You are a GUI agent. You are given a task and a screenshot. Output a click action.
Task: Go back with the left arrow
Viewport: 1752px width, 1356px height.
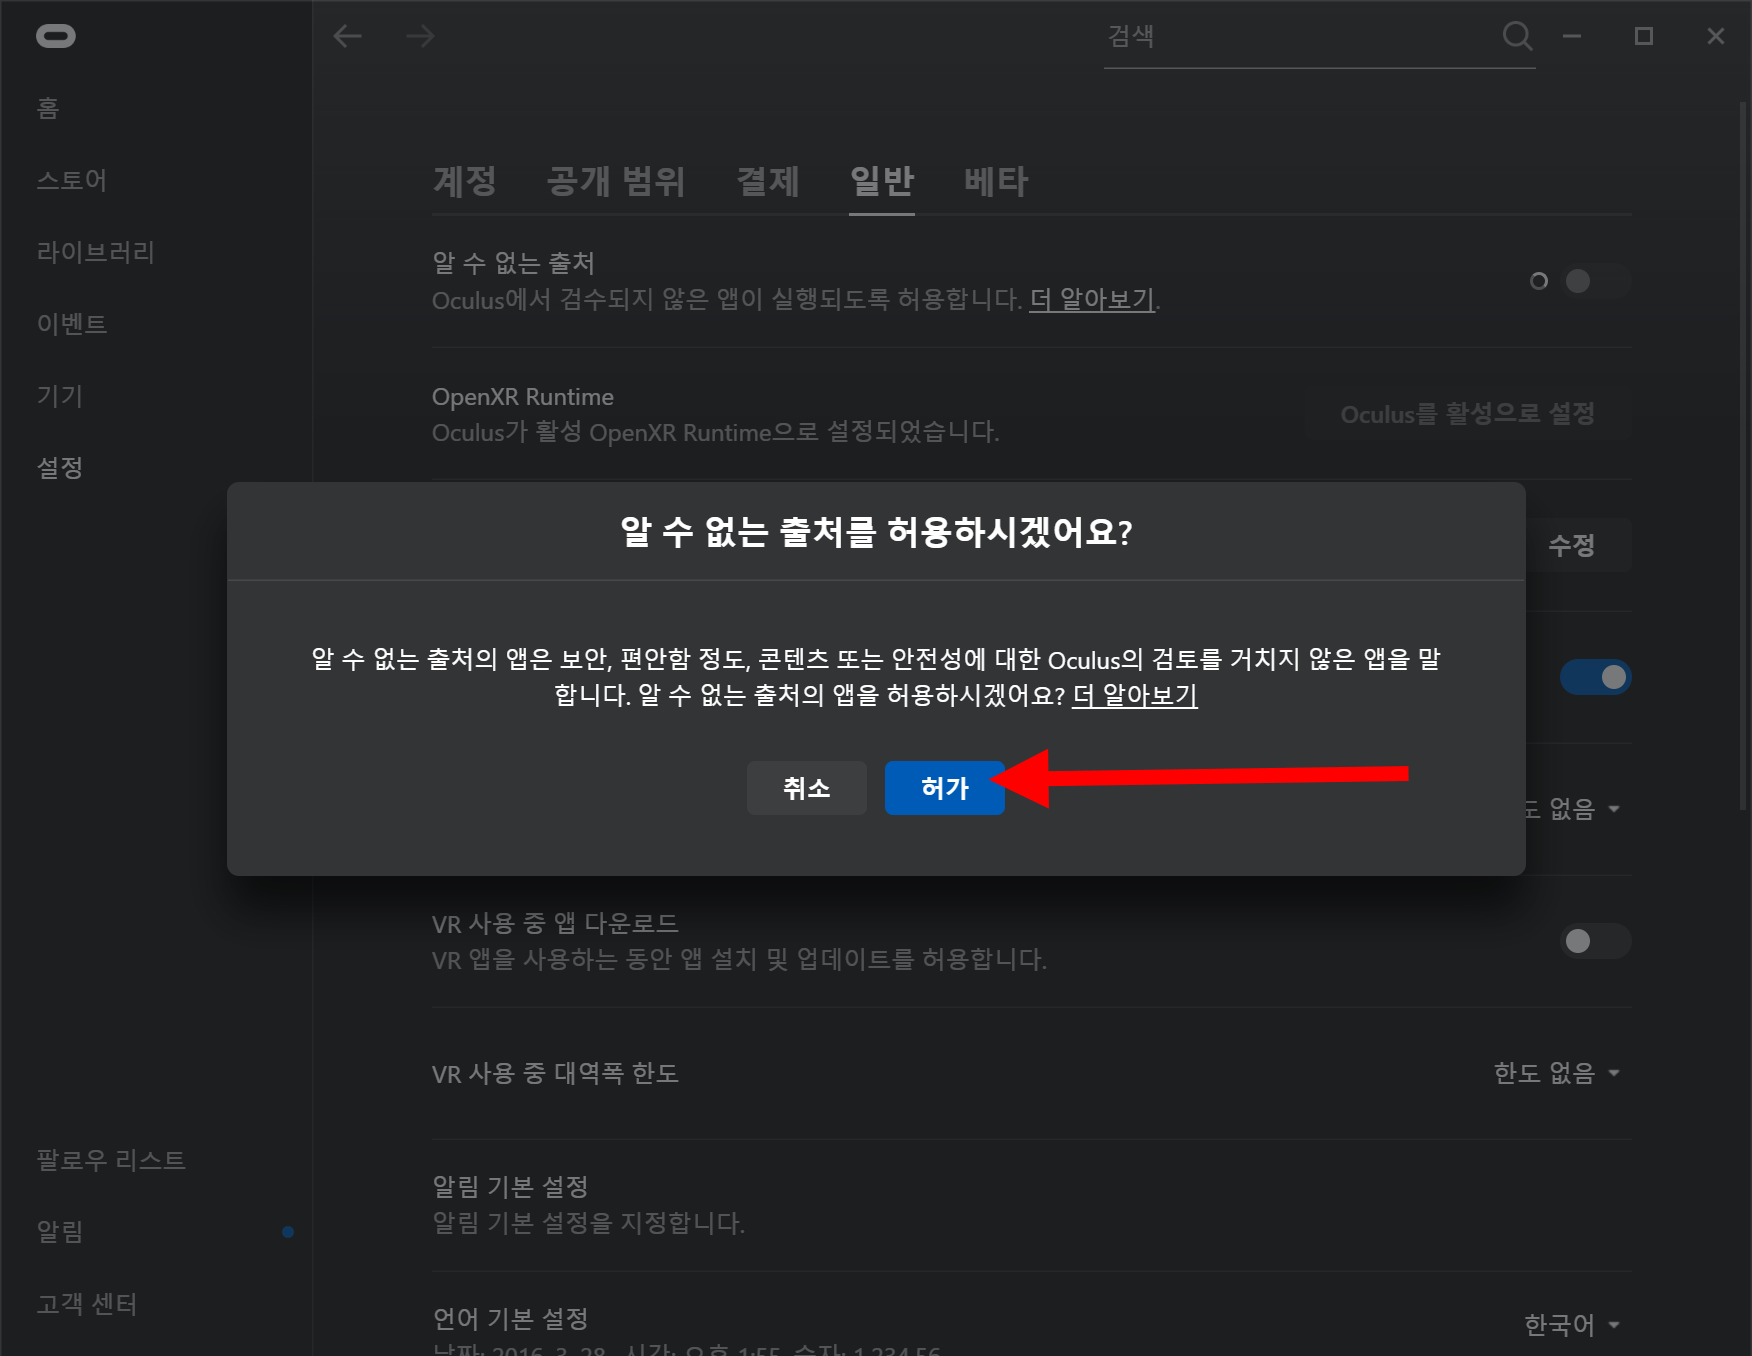pyautogui.click(x=347, y=36)
